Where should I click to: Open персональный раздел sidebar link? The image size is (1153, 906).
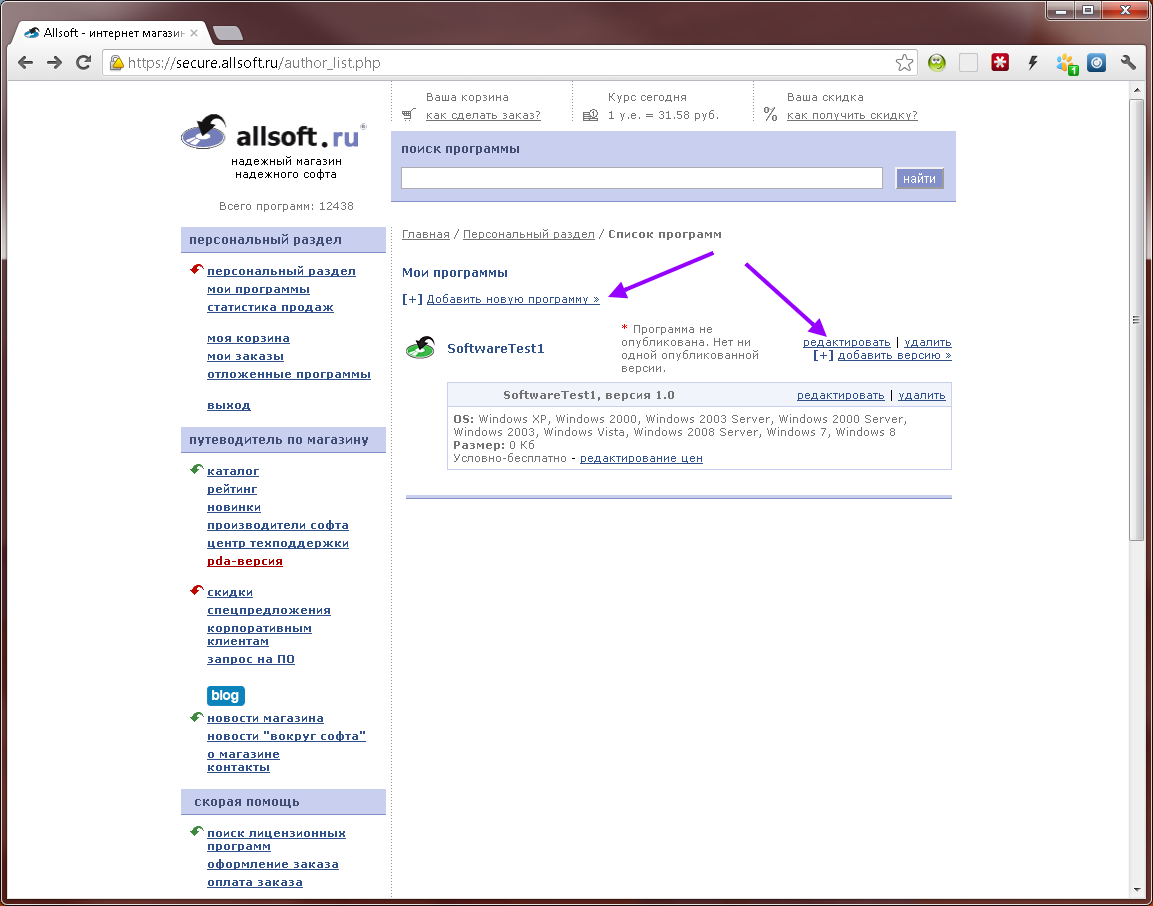coord(281,271)
